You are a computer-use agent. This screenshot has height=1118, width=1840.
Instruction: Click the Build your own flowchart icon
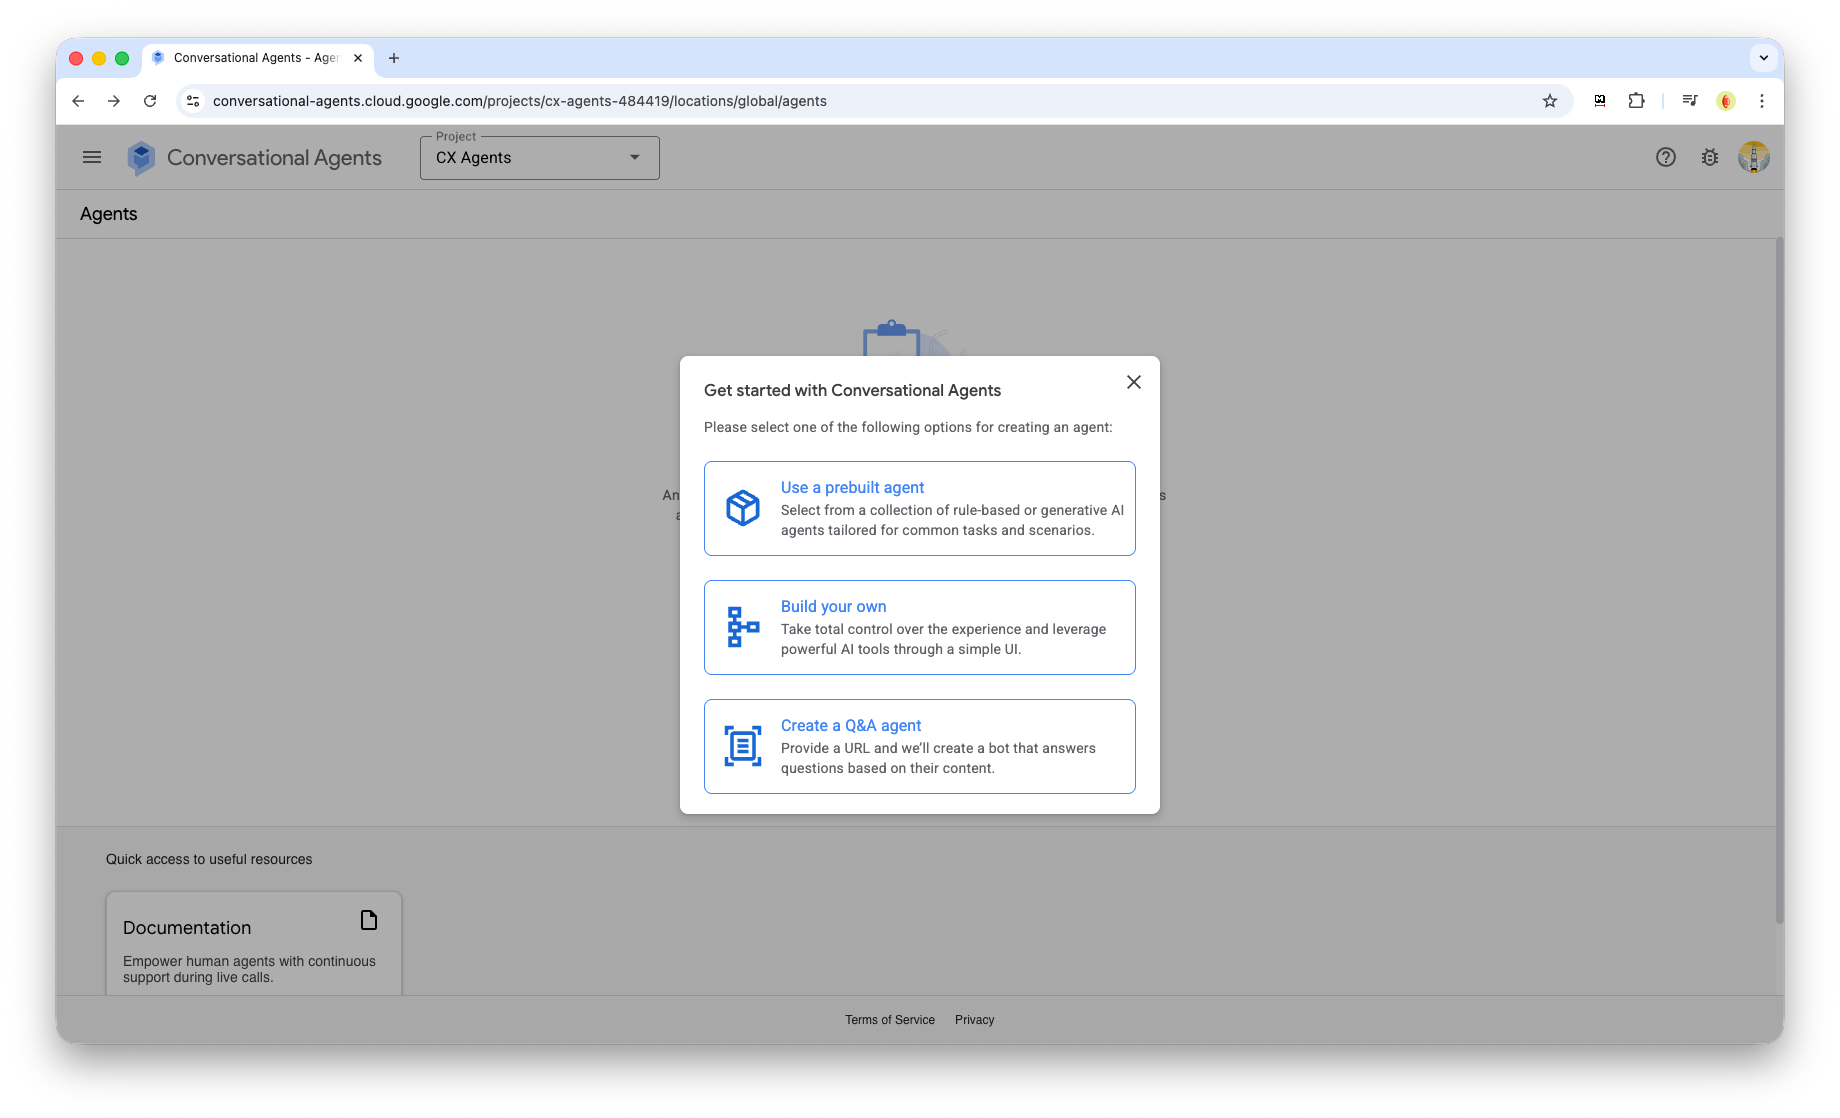tap(742, 627)
